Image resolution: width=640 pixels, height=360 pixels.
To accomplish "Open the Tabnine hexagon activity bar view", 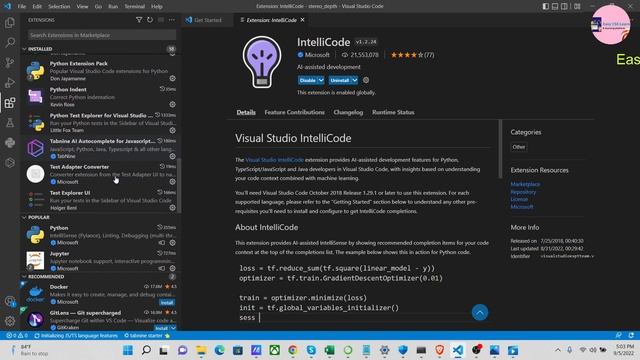I will pyautogui.click(x=10, y=162).
